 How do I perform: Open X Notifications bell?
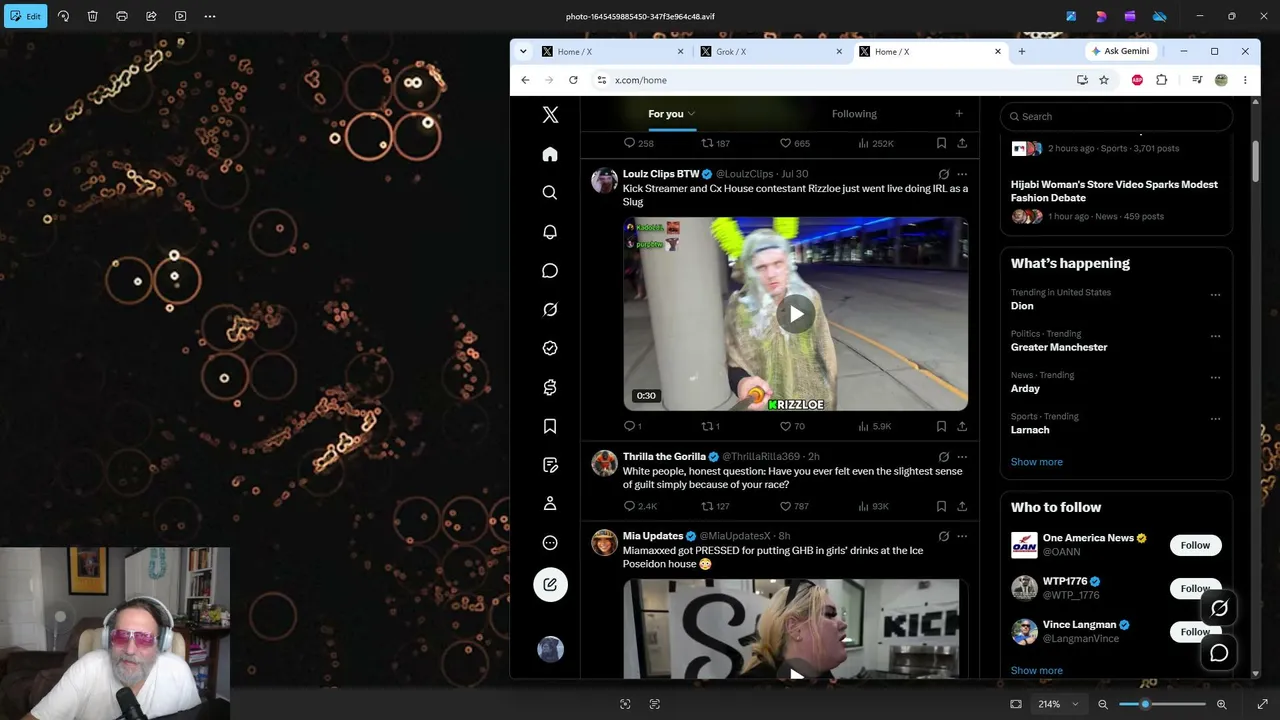550,232
